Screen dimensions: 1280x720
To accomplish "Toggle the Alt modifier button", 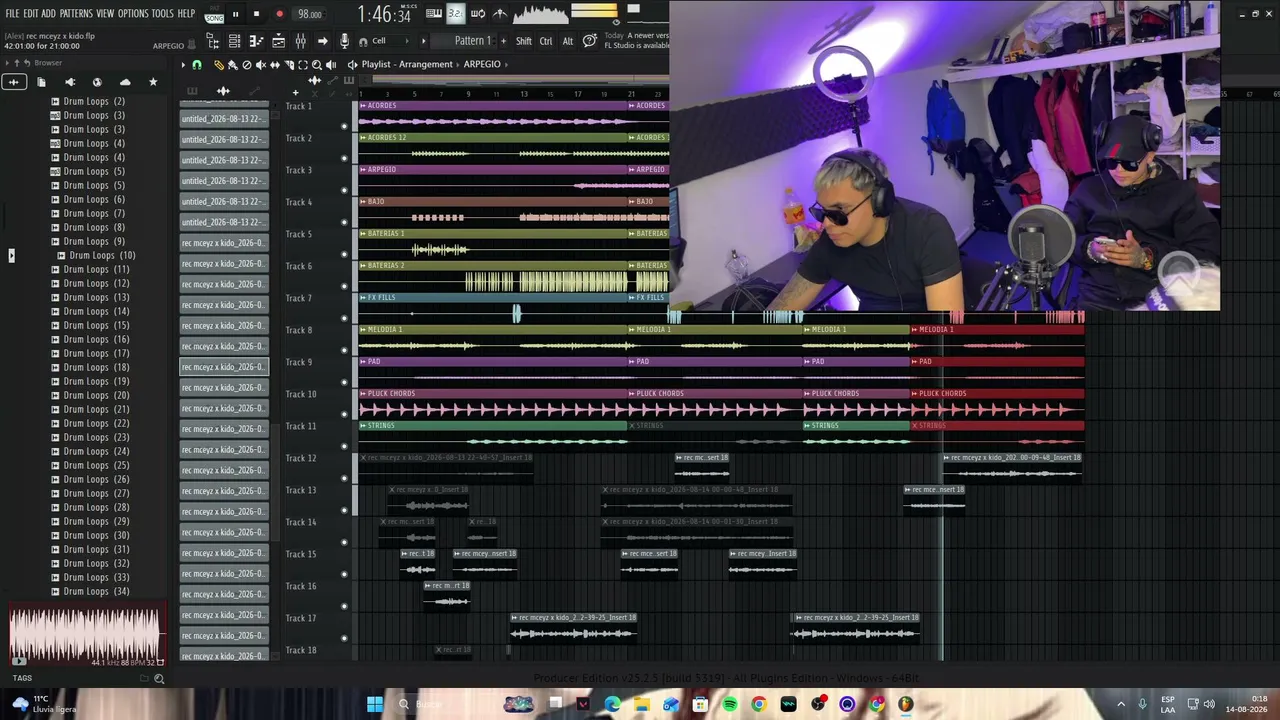I will [x=568, y=41].
